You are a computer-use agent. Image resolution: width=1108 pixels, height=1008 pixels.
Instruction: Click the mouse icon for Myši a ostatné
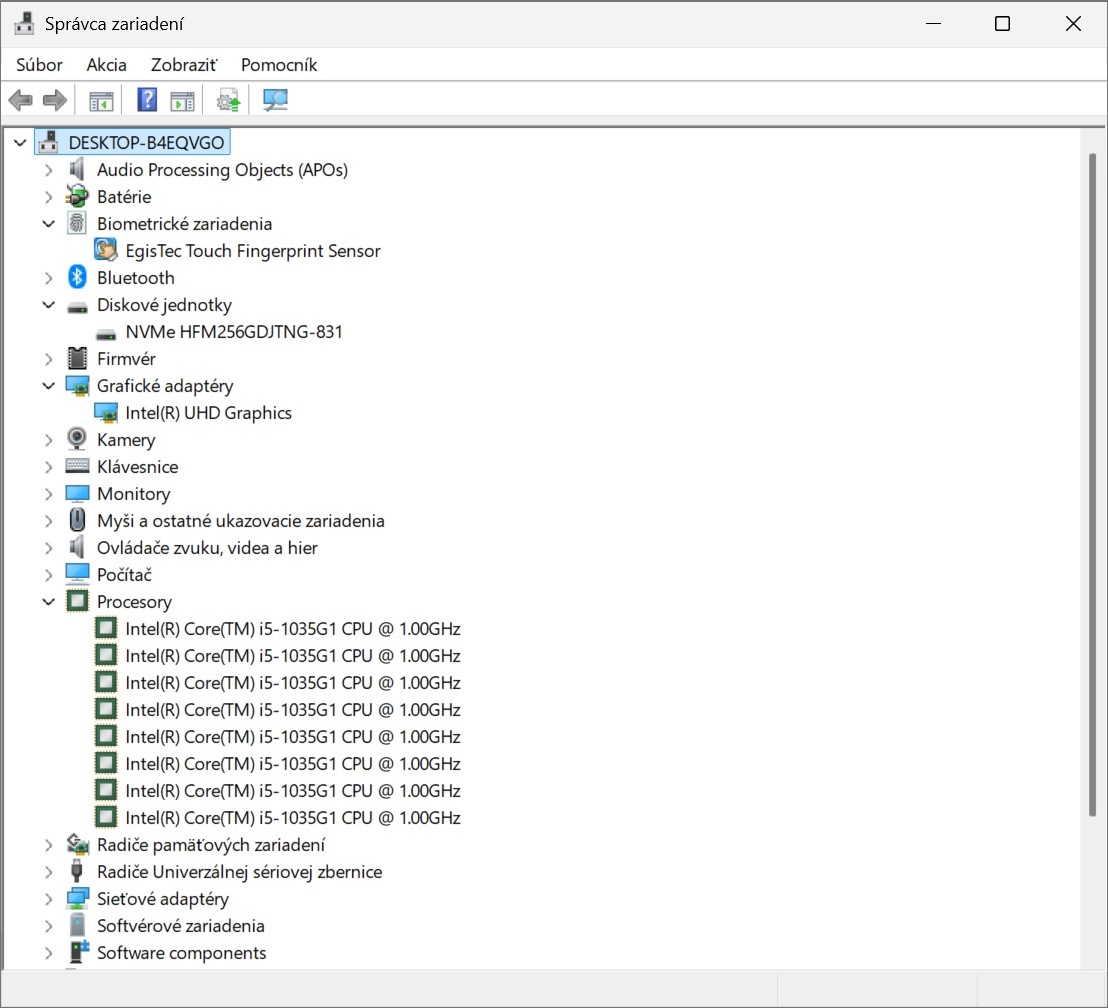[77, 520]
